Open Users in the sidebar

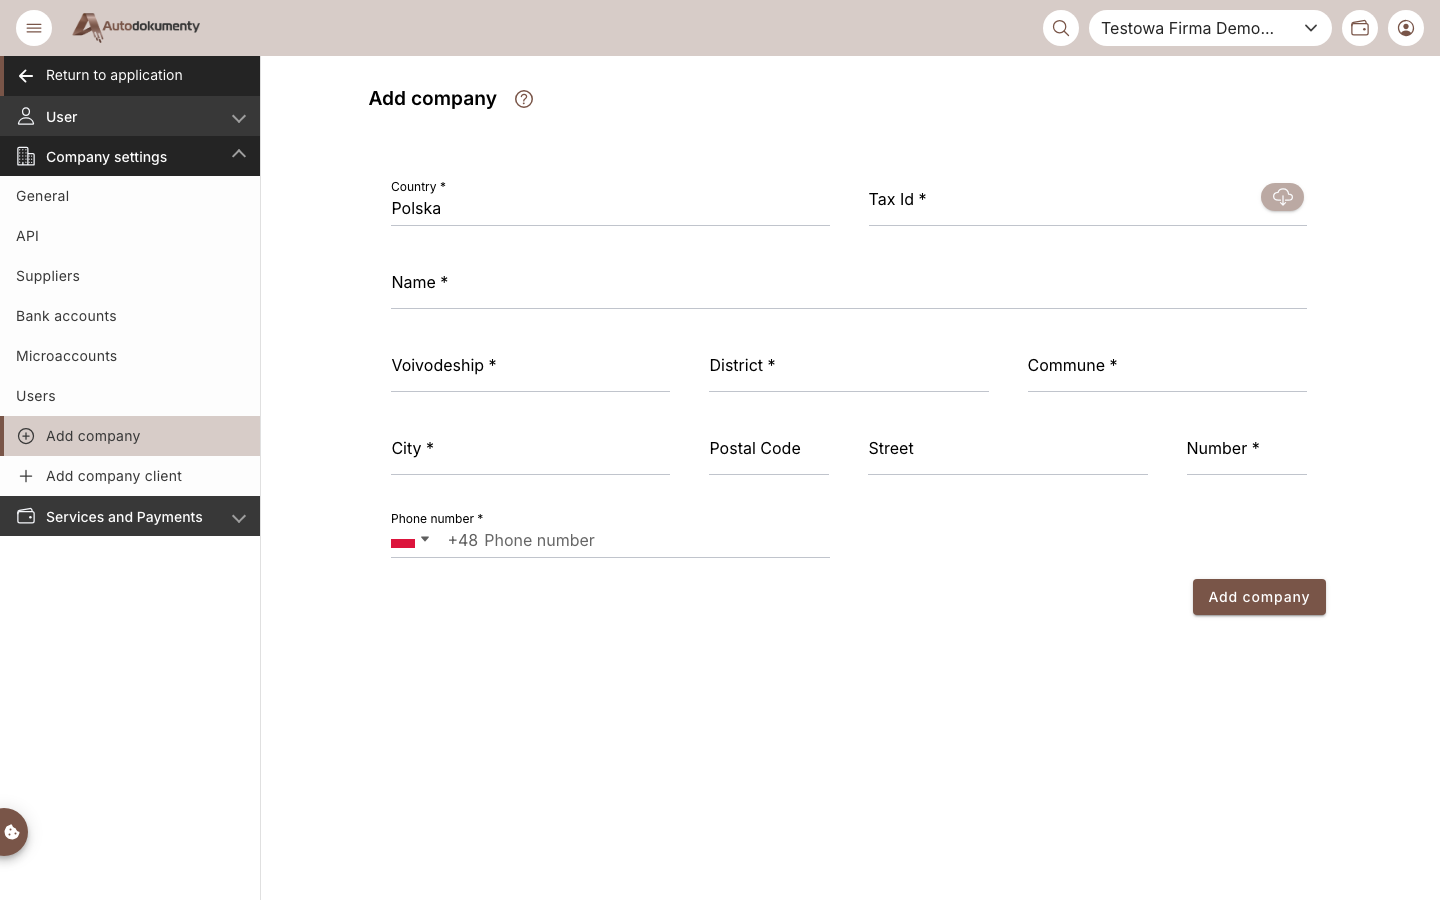pos(130,396)
